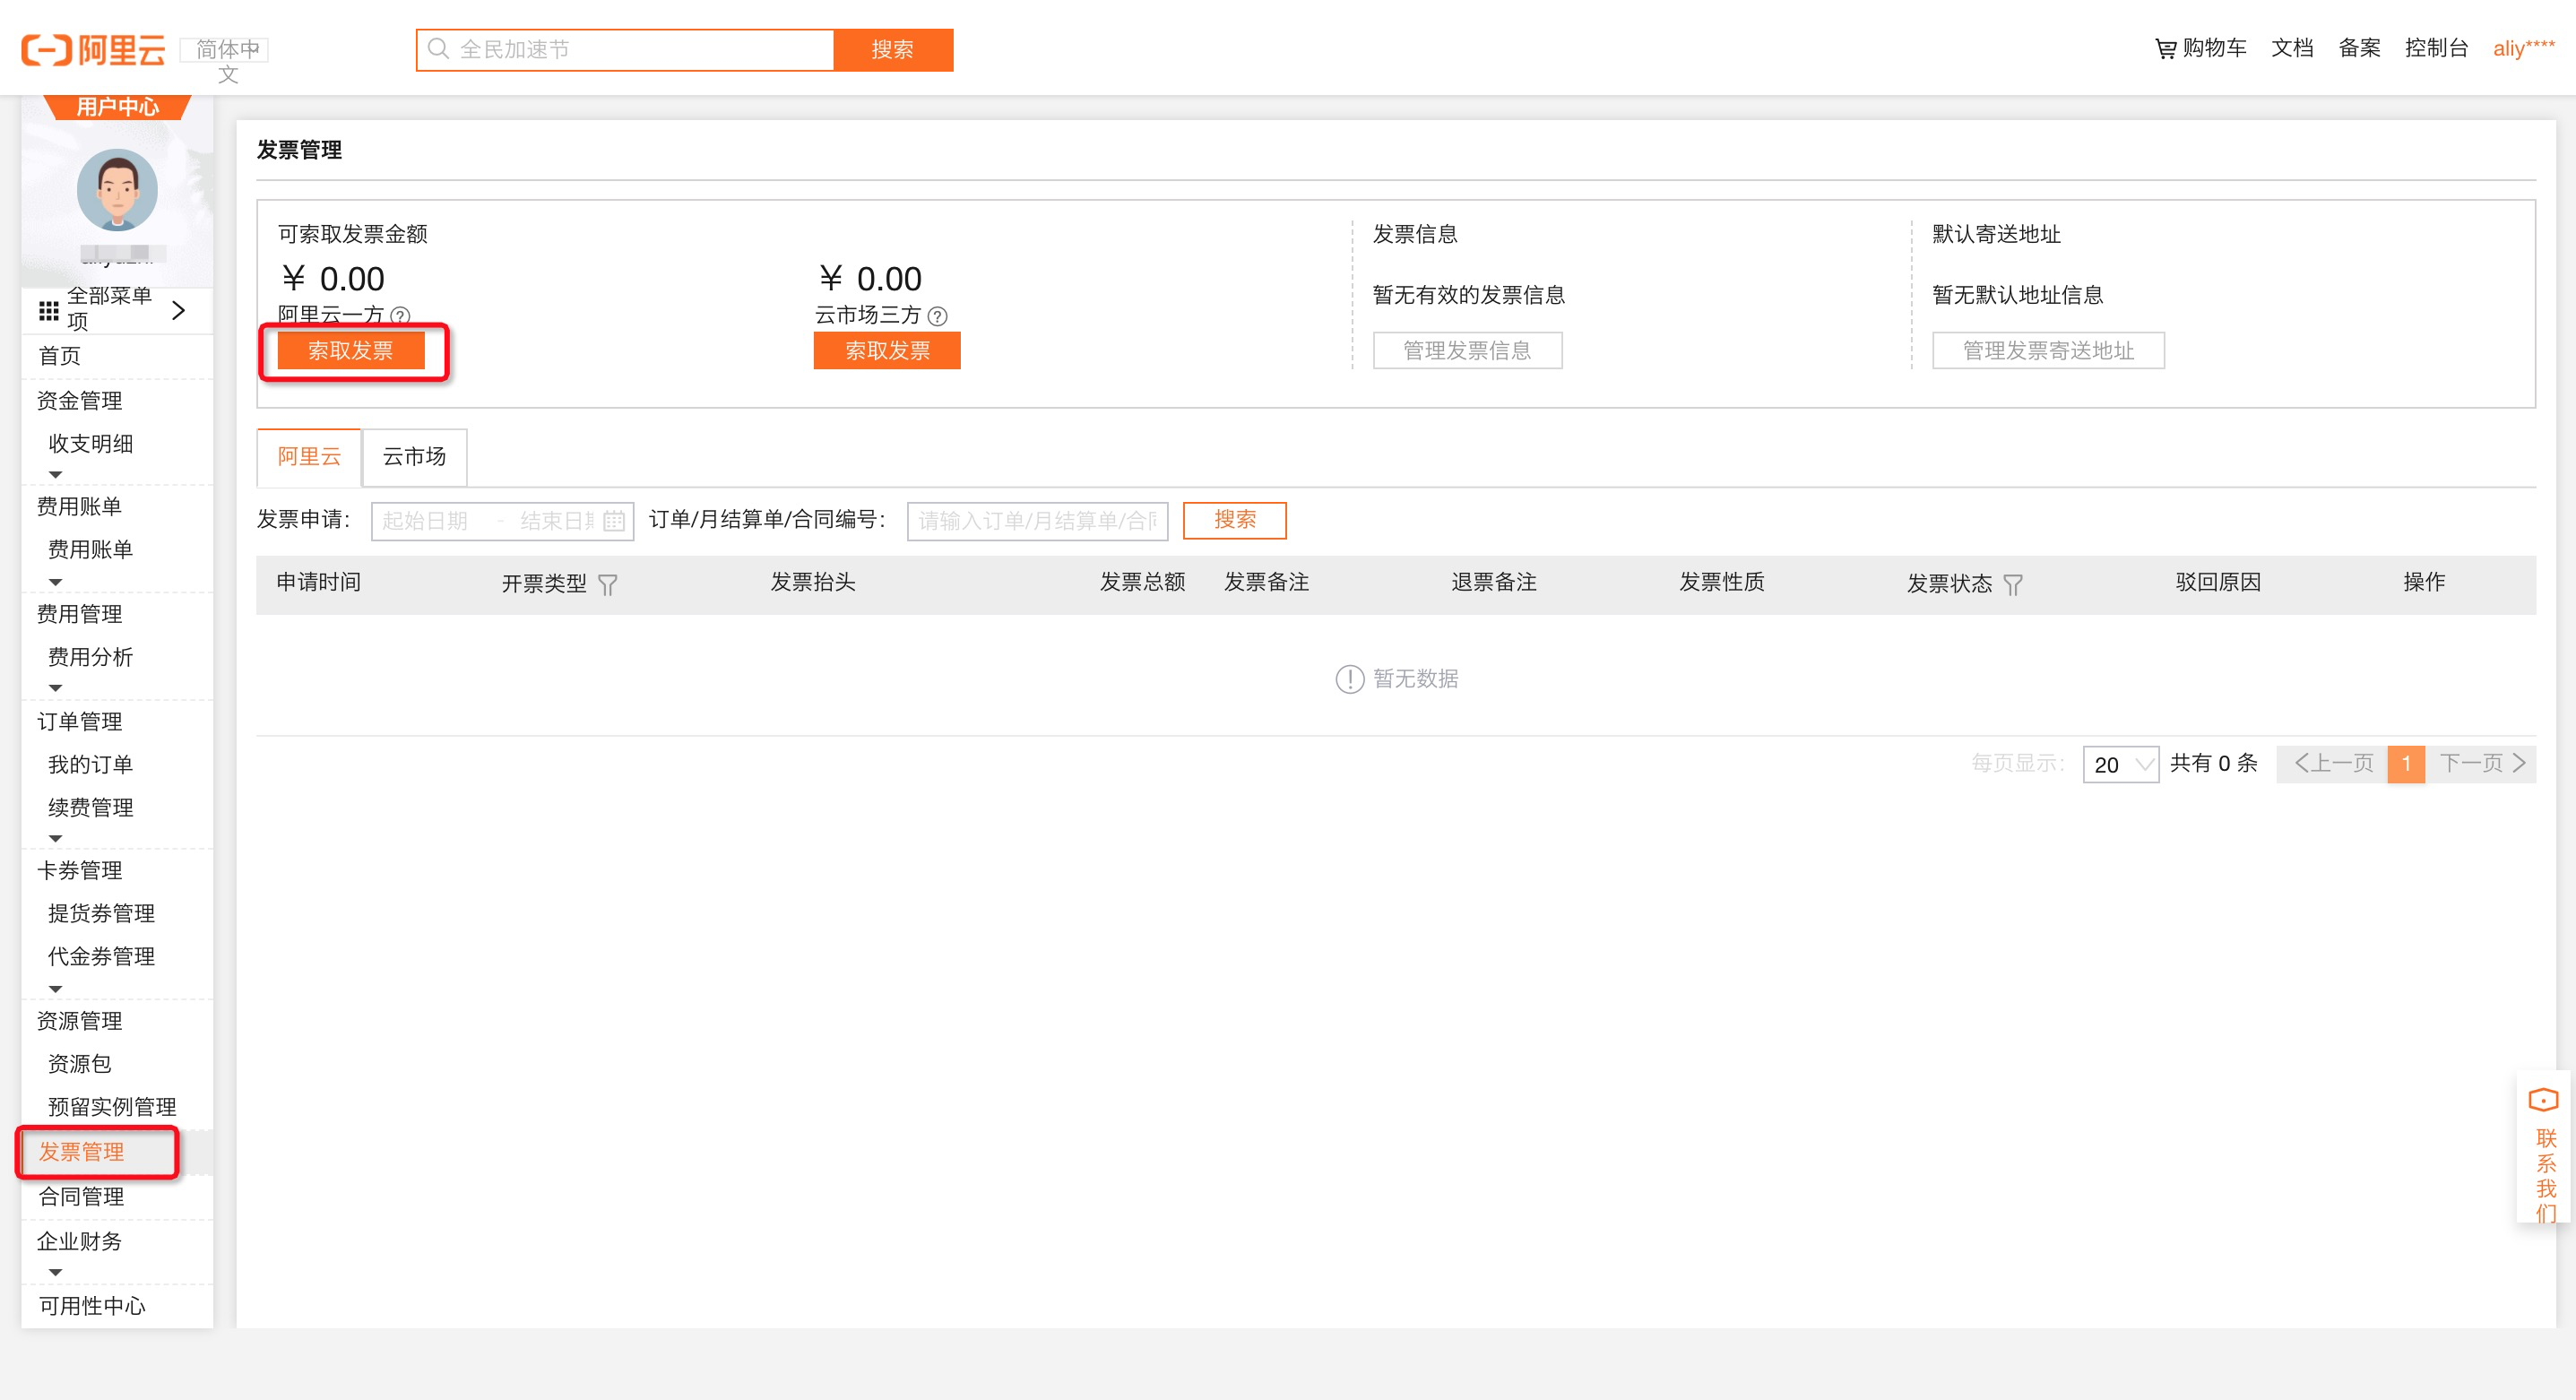Screen dimensions: 2576x1400
Task: Open the calendar date picker icon
Action: (x=614, y=521)
